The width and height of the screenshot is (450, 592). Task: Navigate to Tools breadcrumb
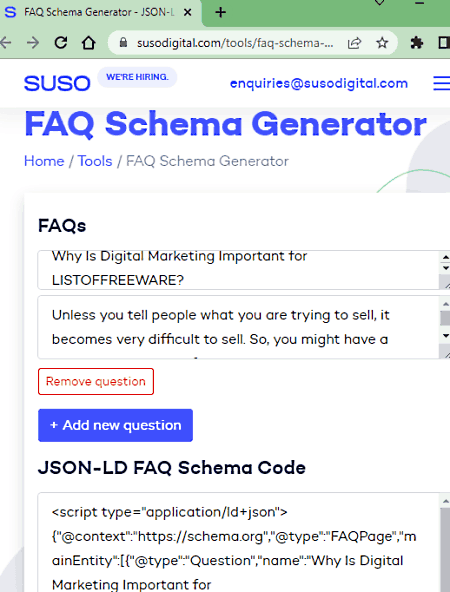coord(95,161)
